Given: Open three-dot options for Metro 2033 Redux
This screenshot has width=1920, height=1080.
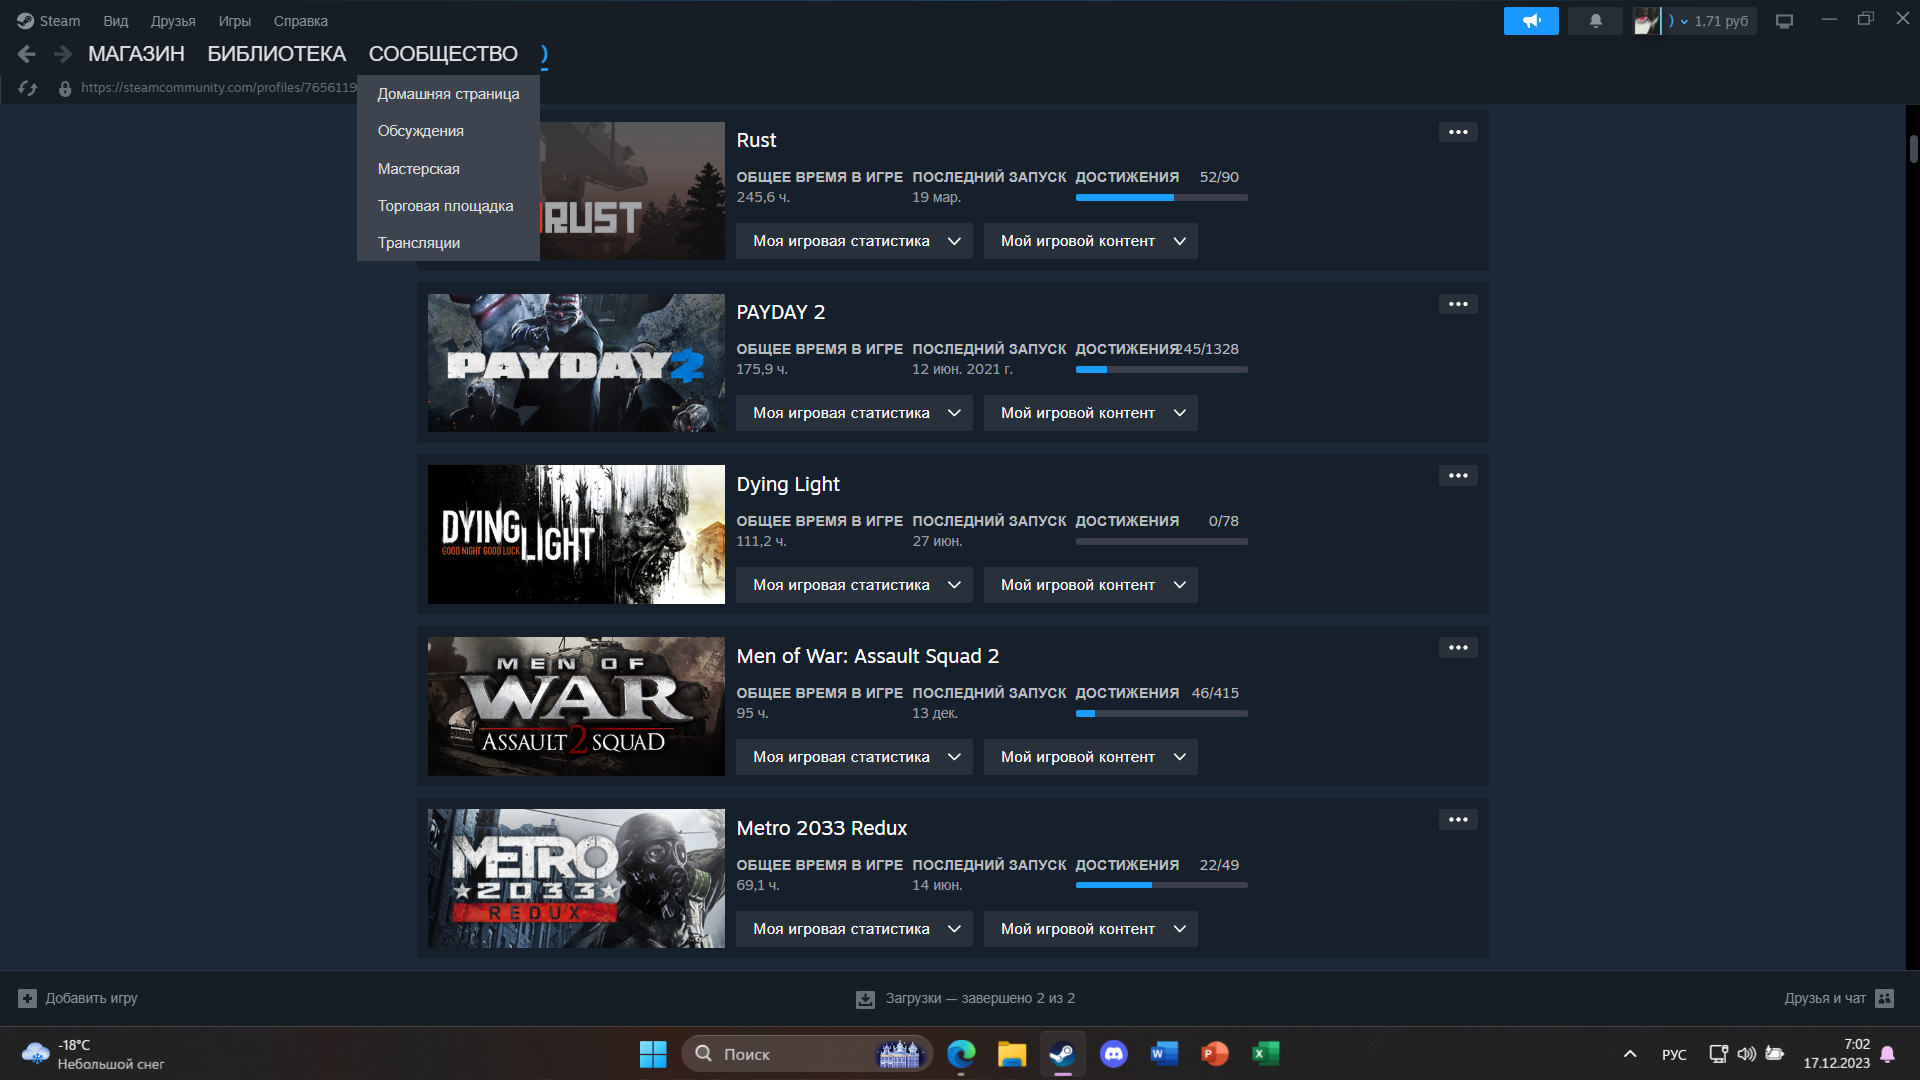Looking at the screenshot, I should coord(1458,820).
